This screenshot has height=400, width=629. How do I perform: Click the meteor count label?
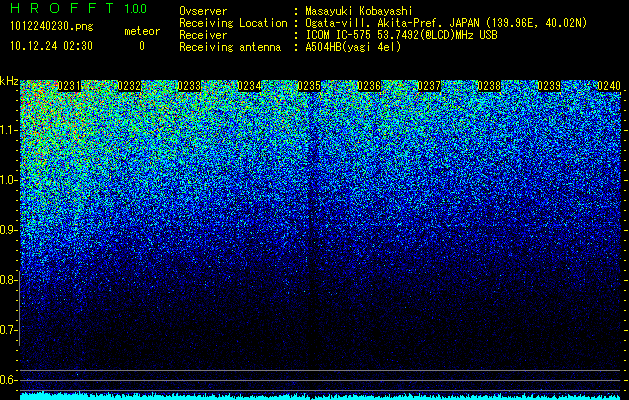142,31
